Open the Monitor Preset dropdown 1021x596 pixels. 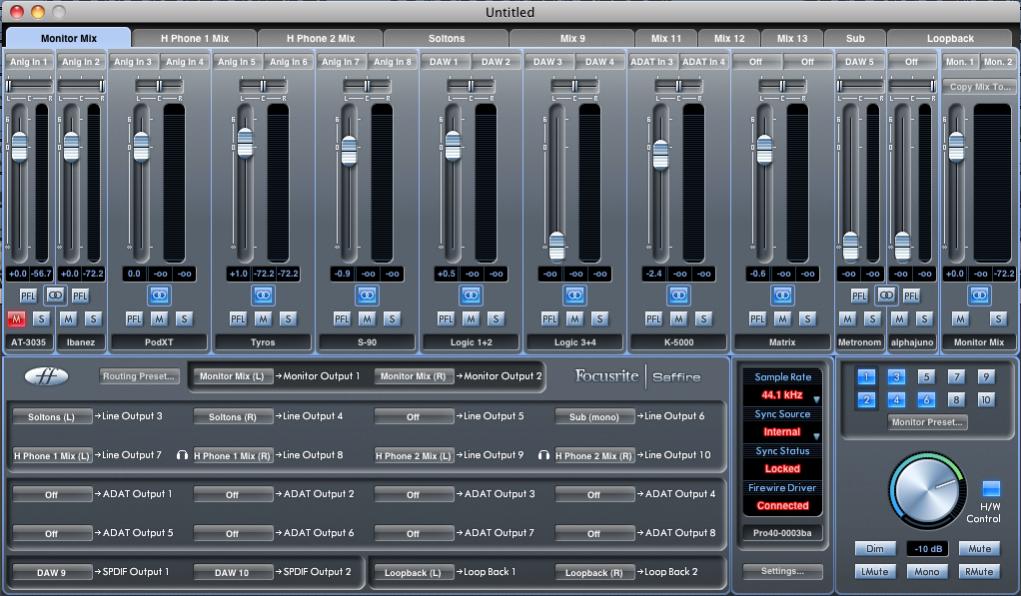point(927,422)
